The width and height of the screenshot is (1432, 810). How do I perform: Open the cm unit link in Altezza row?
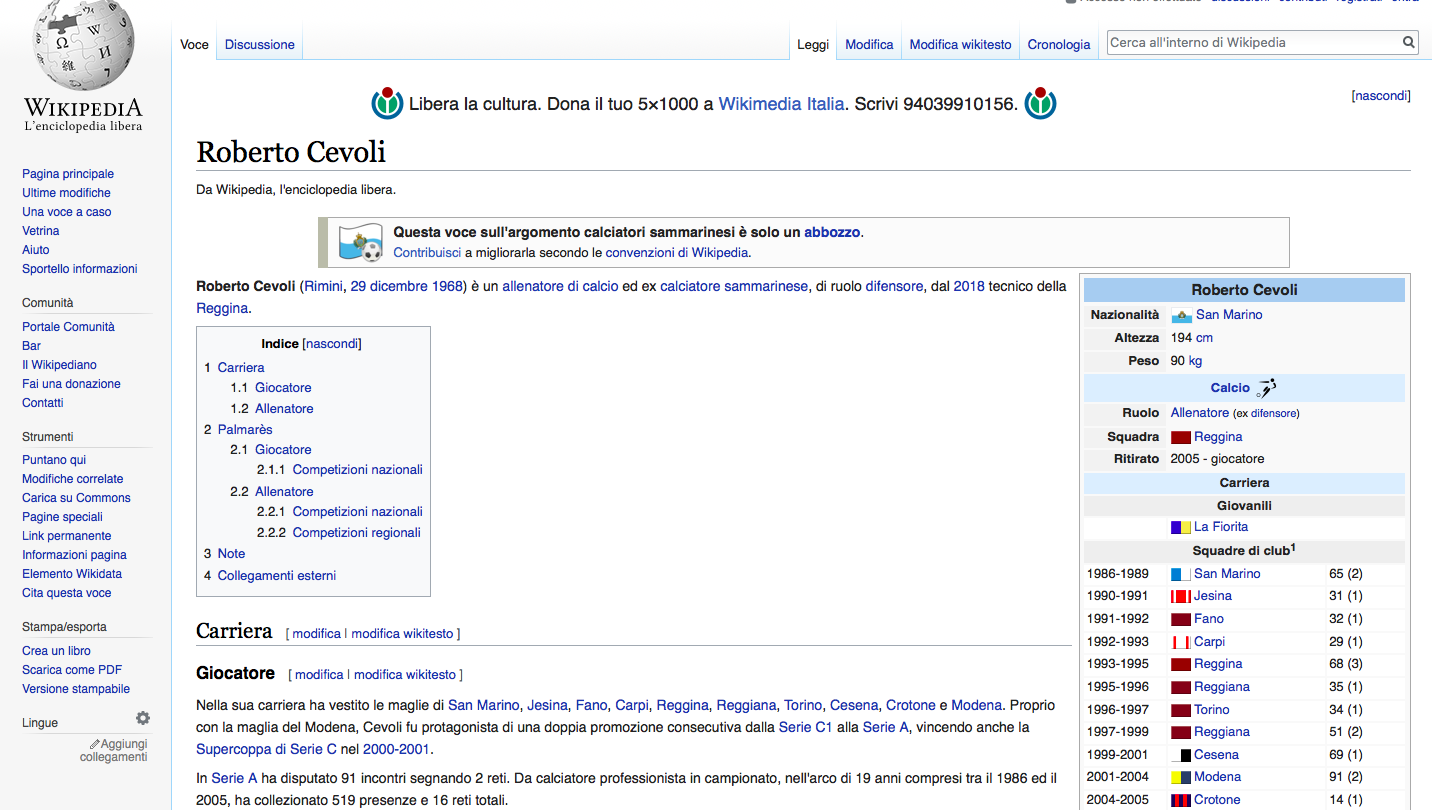click(x=1204, y=338)
